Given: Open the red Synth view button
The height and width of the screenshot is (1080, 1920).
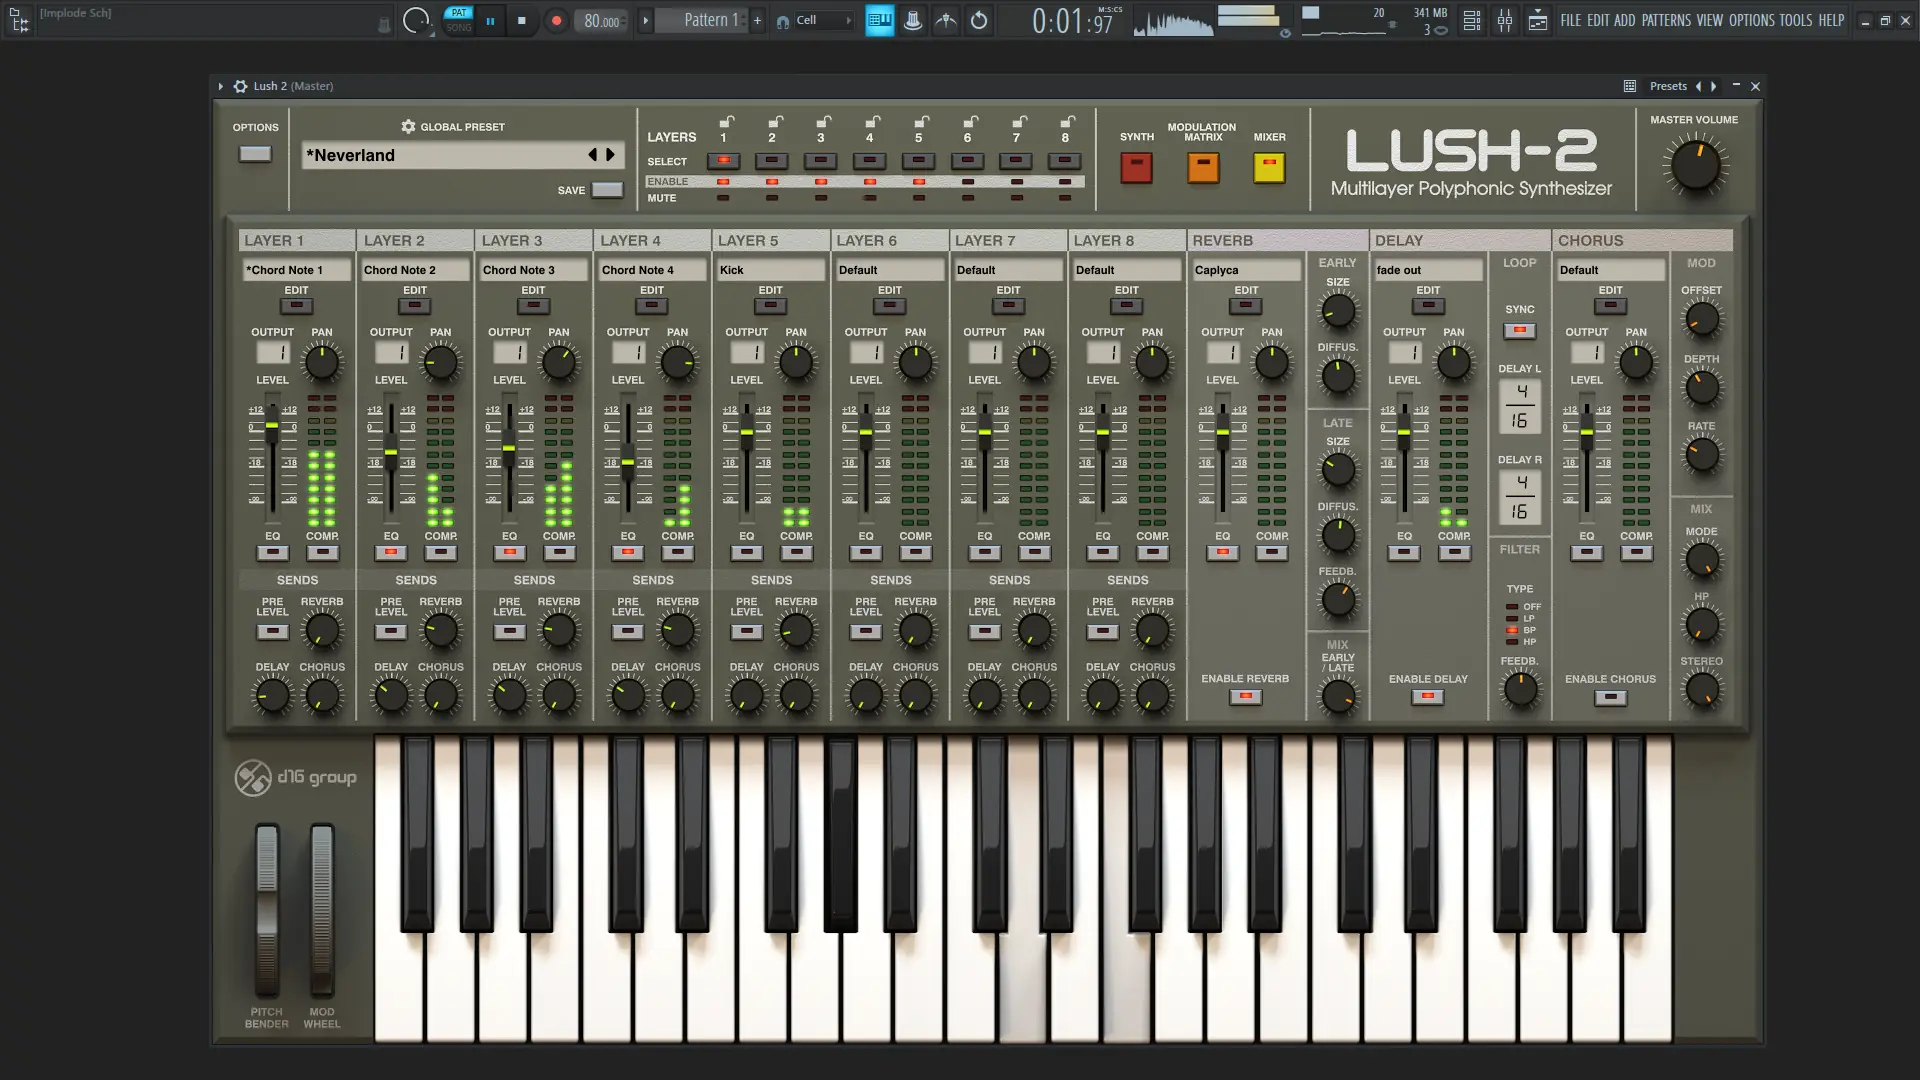Looking at the screenshot, I should [1136, 167].
